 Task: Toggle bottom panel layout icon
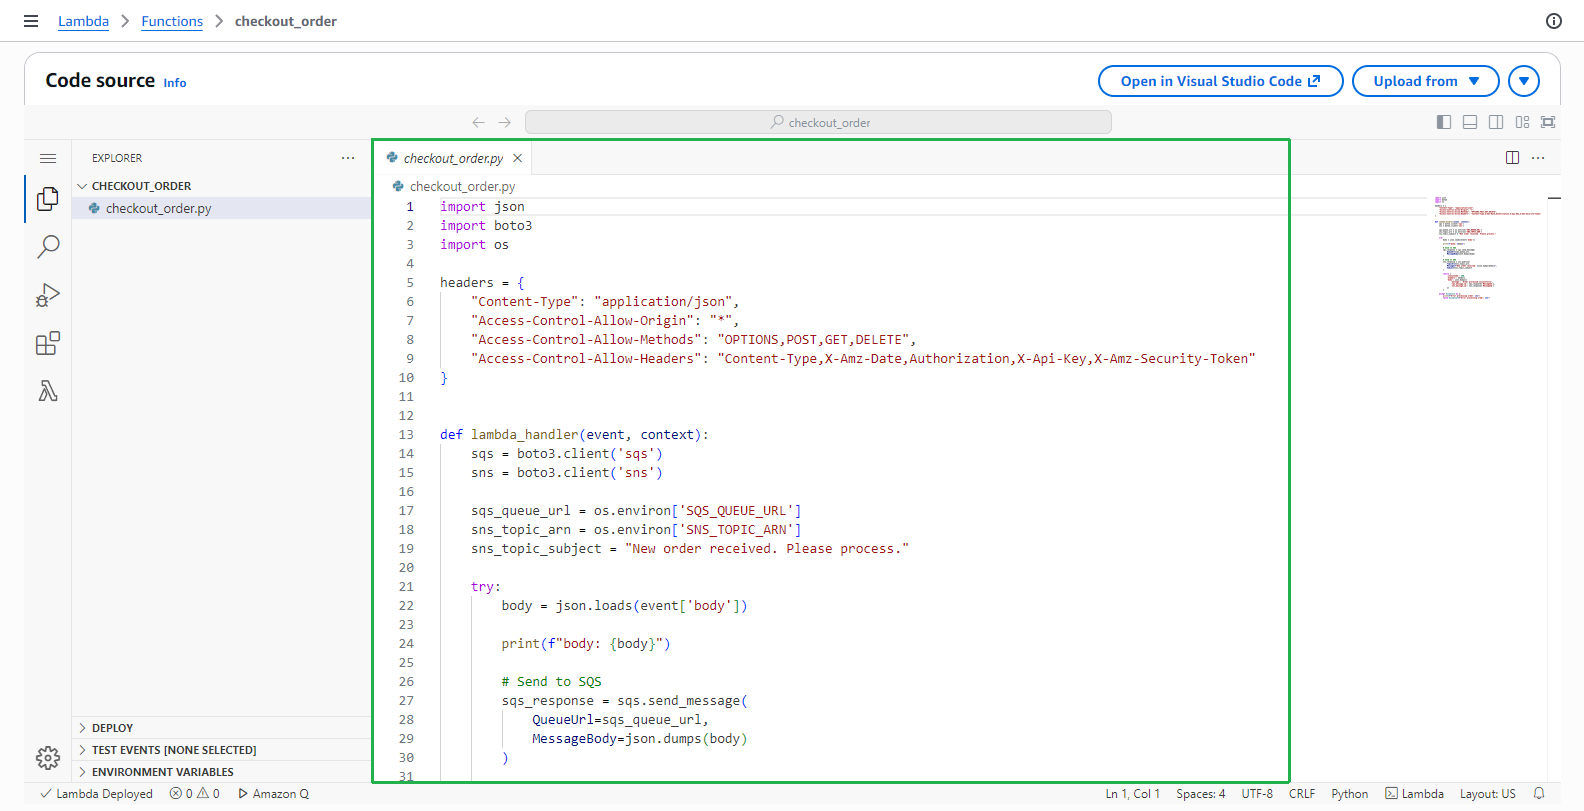tap(1470, 122)
